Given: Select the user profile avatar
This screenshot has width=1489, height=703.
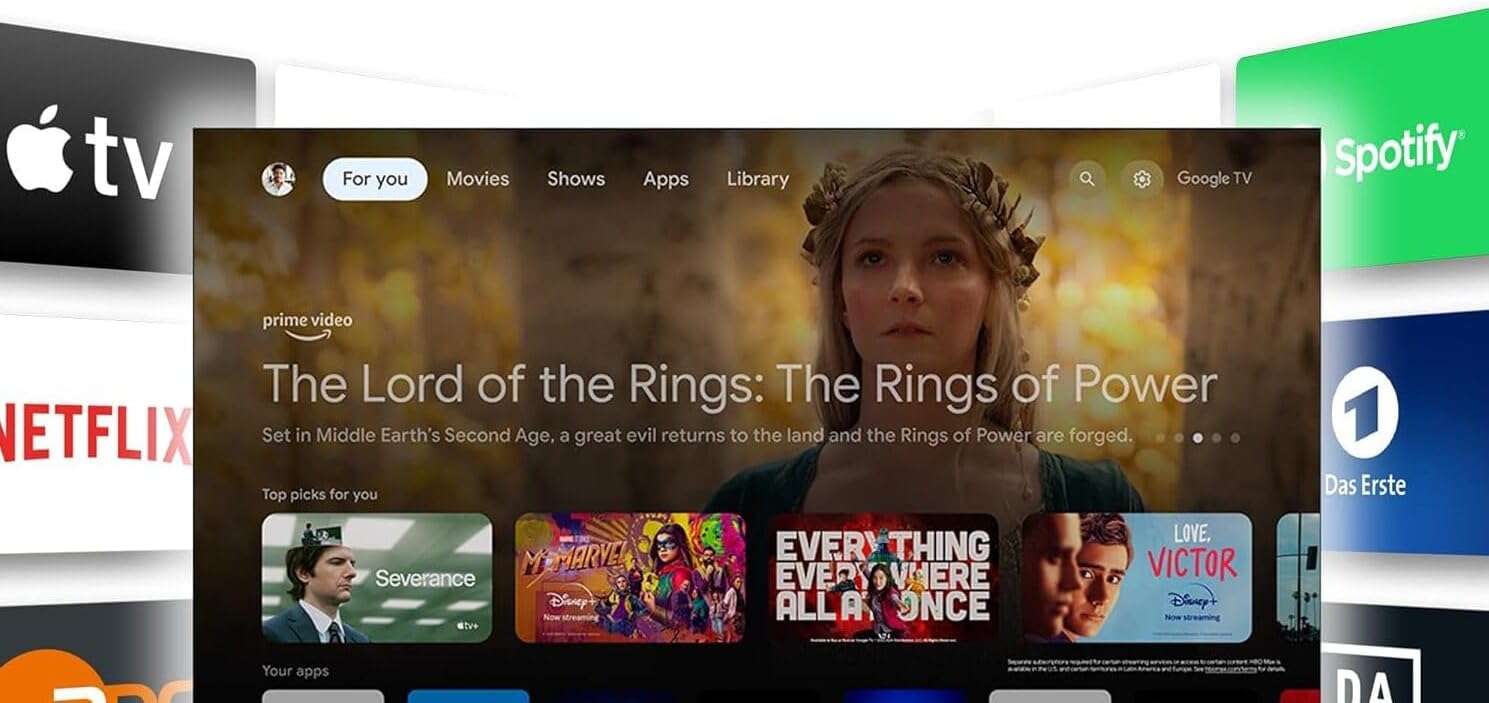Looking at the screenshot, I should 278,179.
